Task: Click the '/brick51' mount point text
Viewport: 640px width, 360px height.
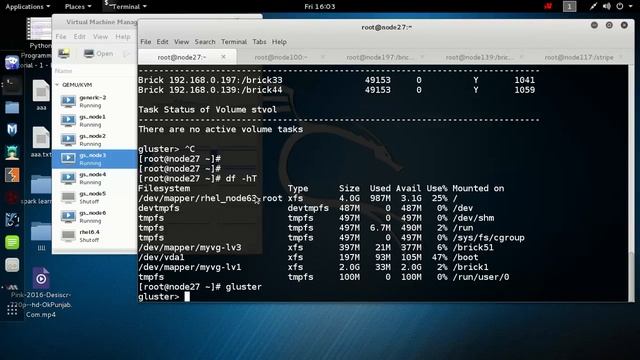Action: tap(473, 247)
